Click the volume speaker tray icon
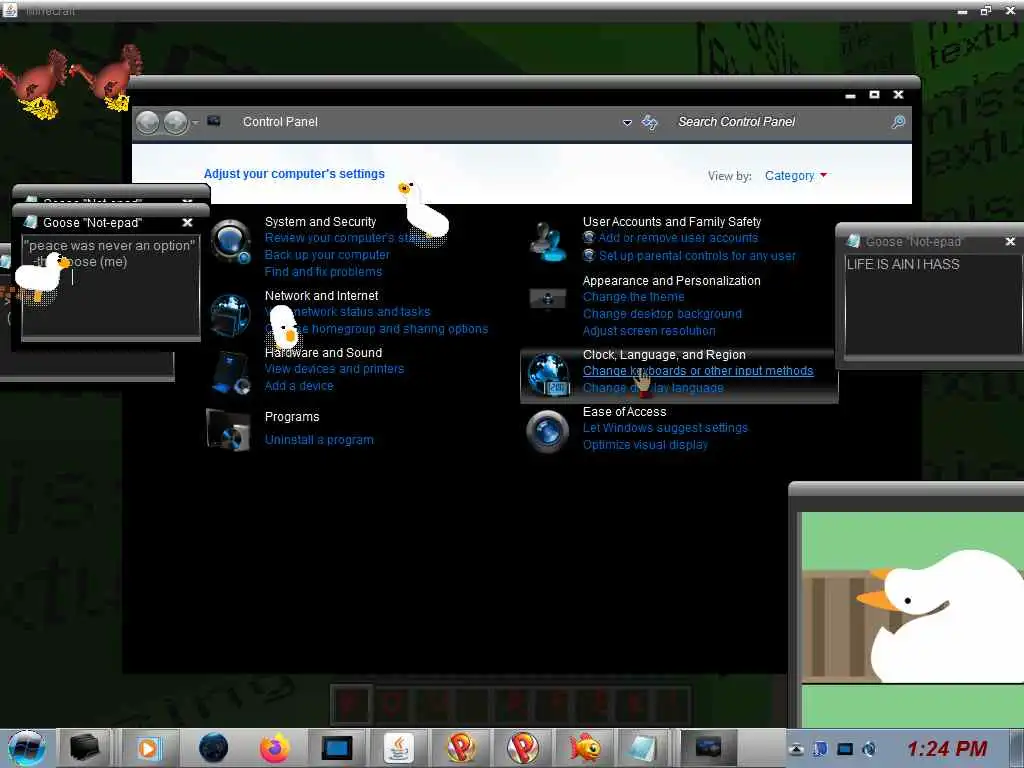 pos(869,749)
